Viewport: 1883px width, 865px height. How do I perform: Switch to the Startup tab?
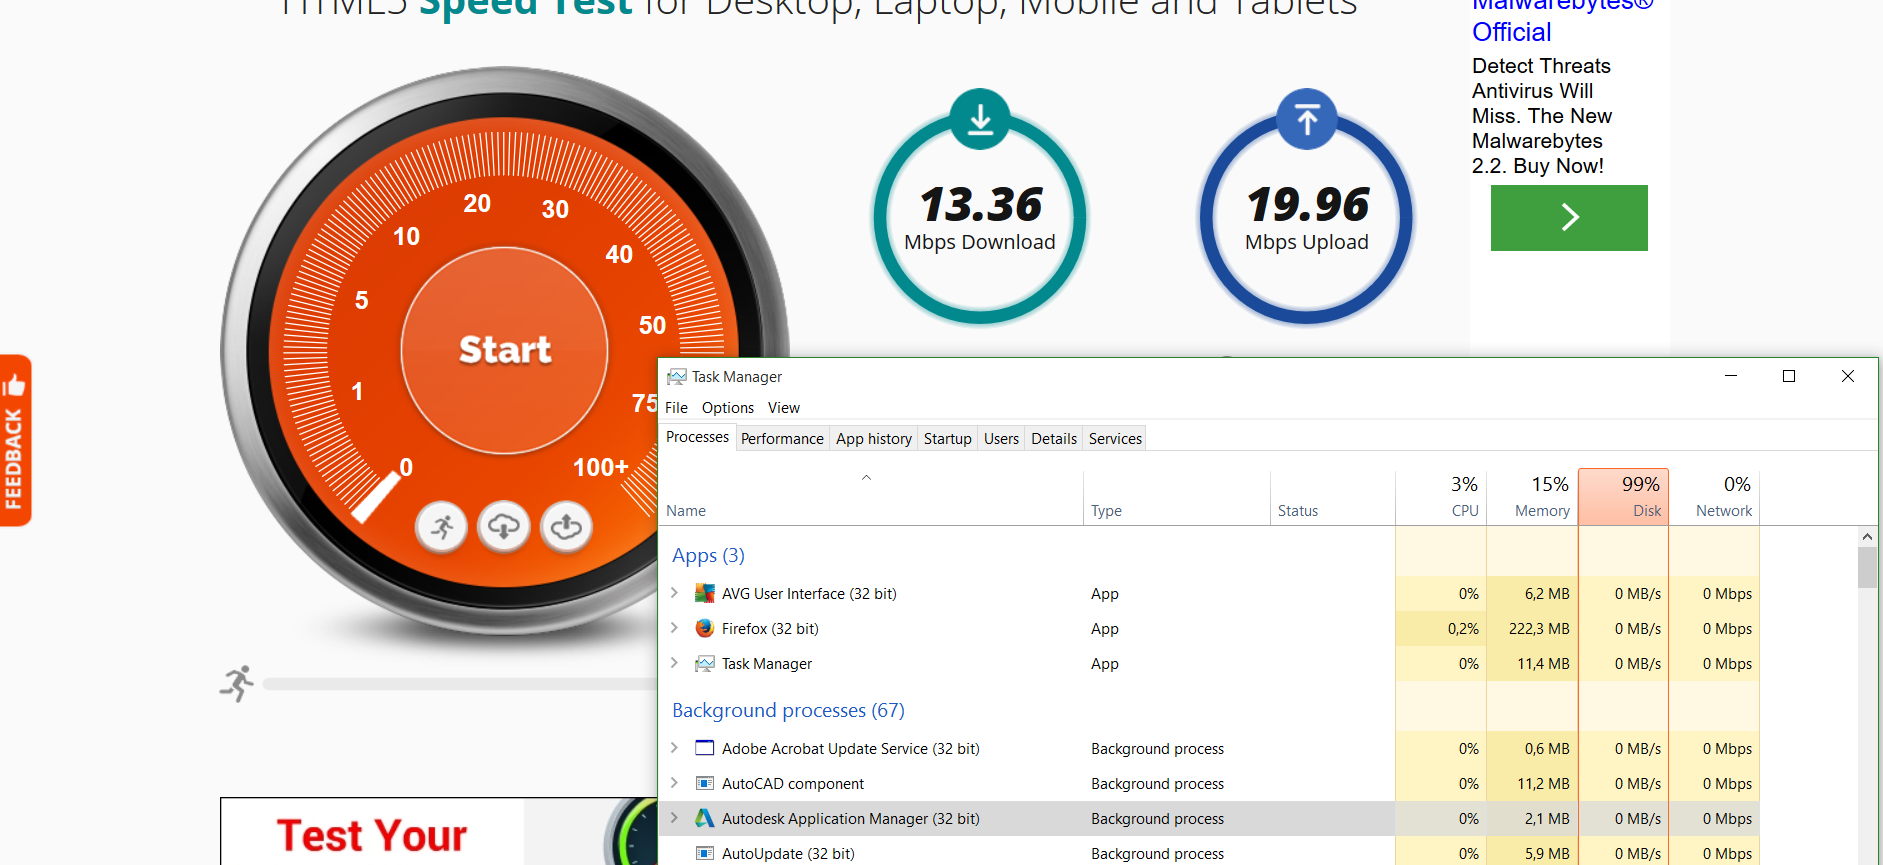[948, 438]
